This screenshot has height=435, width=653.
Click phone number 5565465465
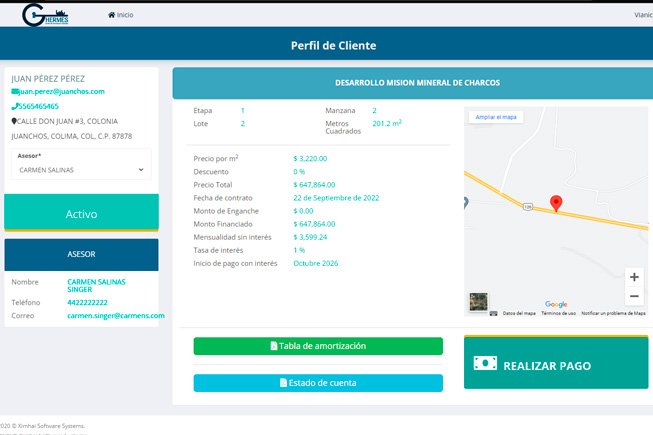pyautogui.click(x=38, y=106)
